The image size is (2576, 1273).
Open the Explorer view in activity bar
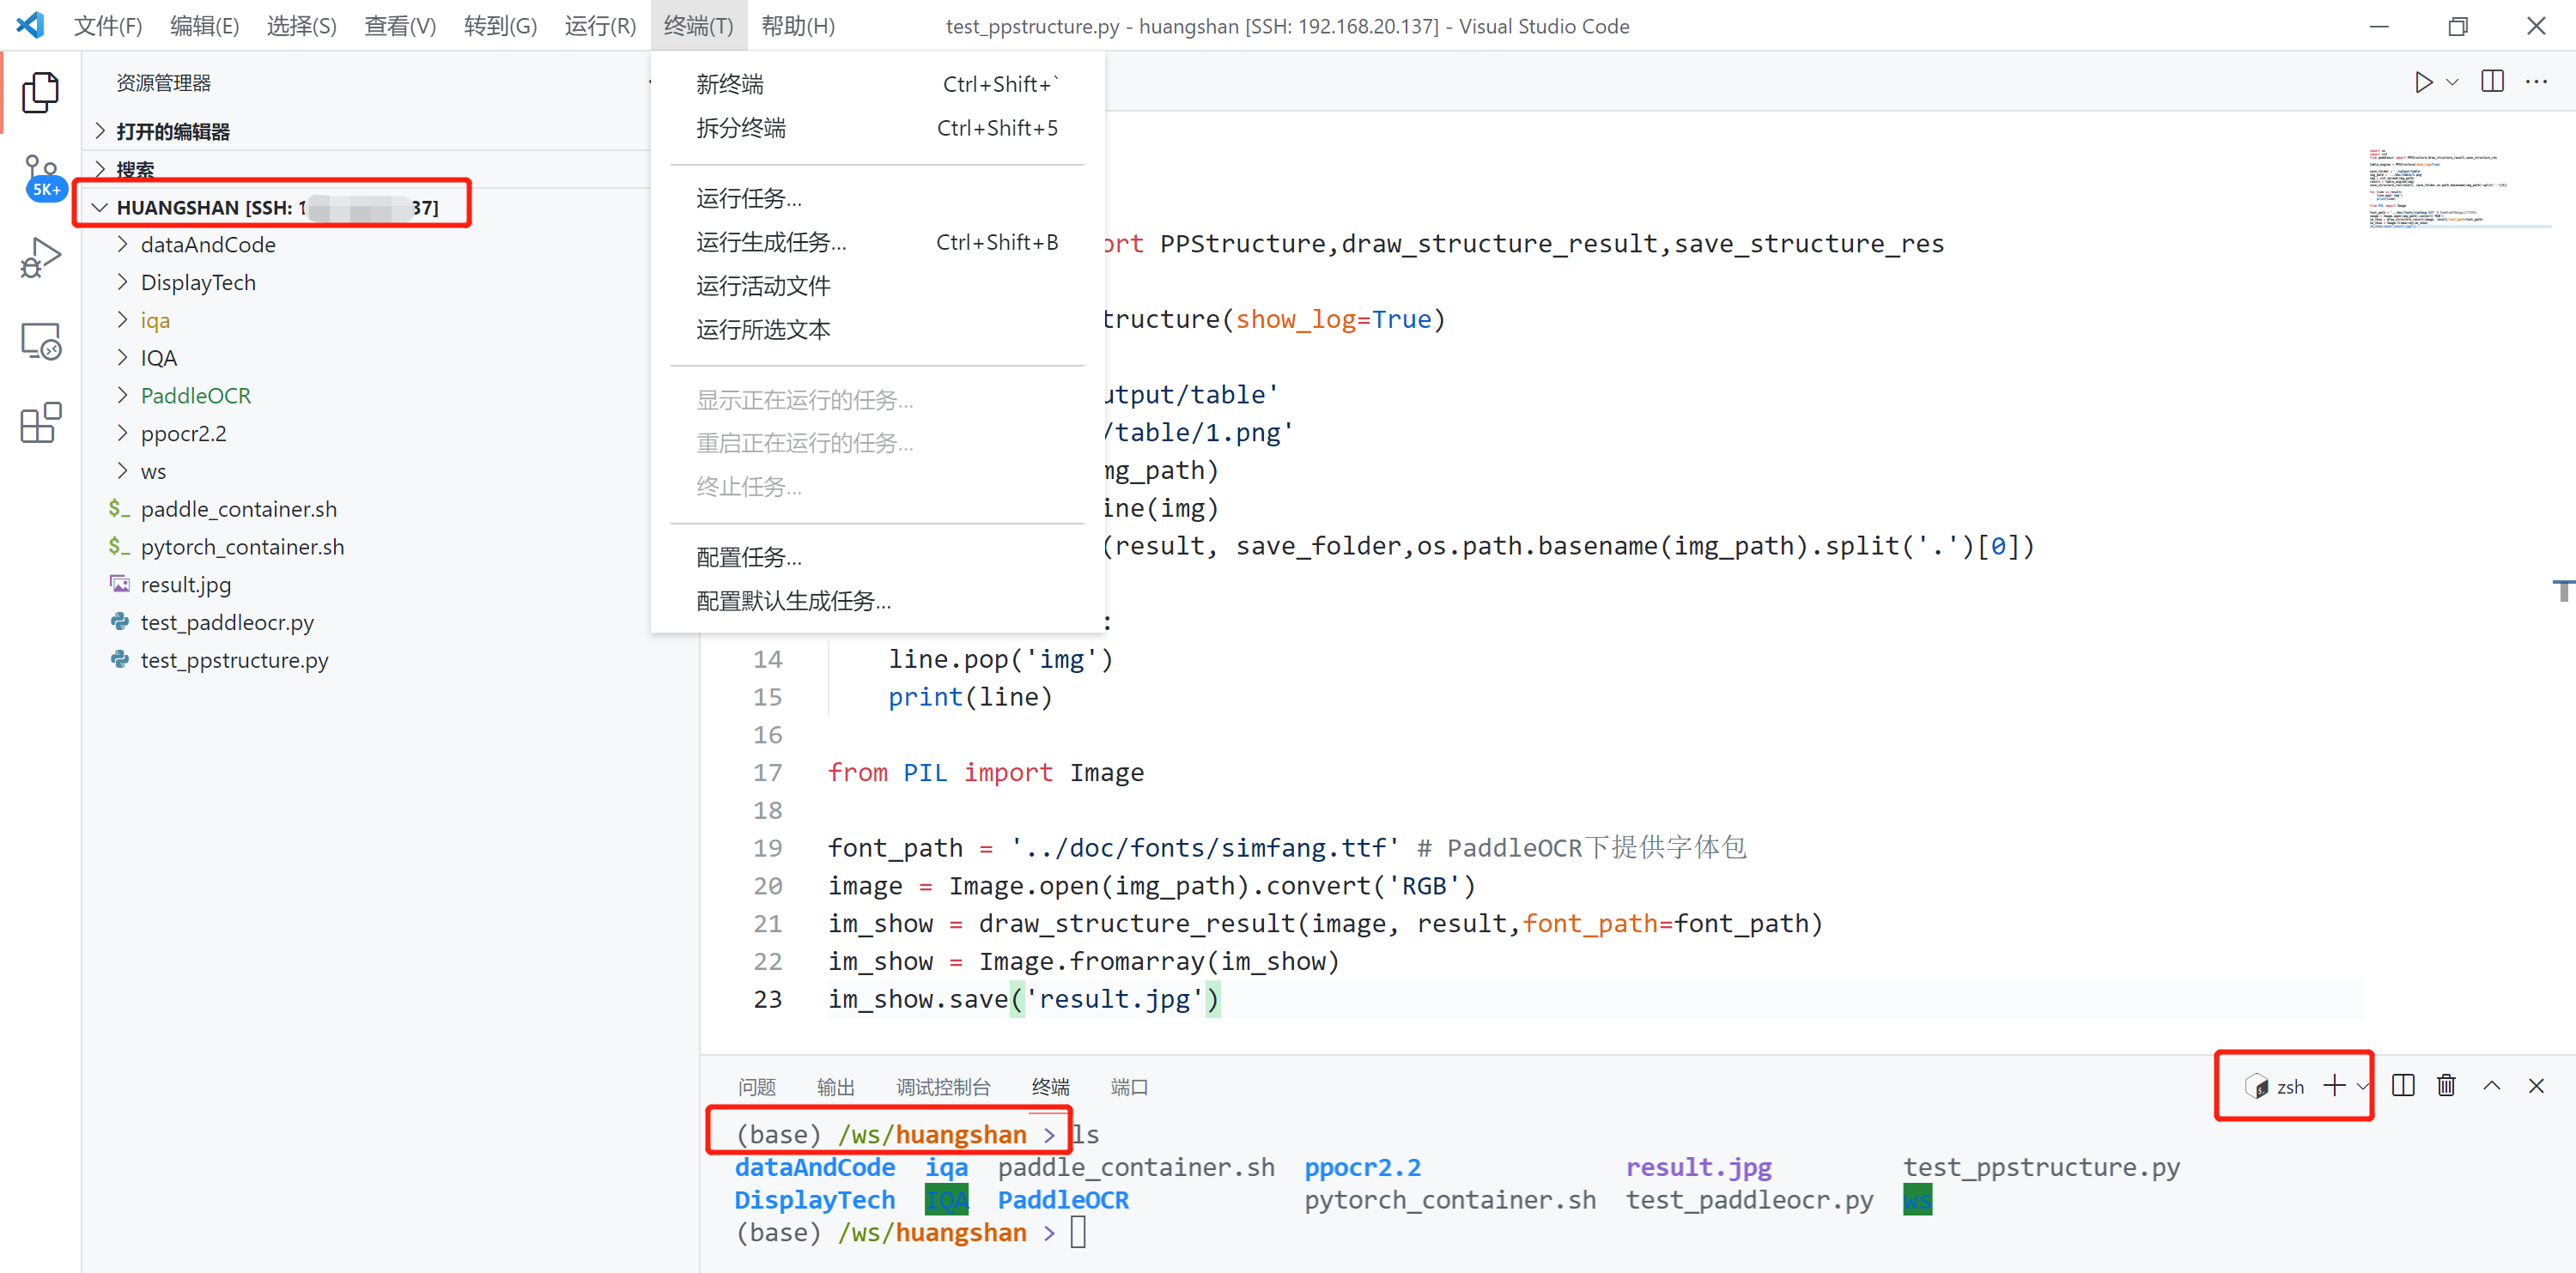[x=40, y=92]
